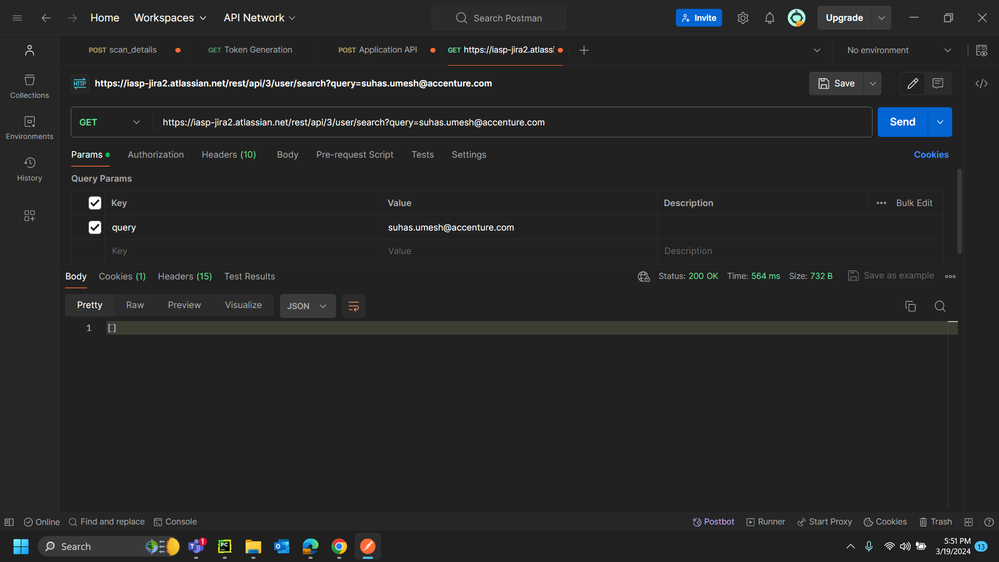
Task: Click the Send button
Action: (x=902, y=122)
